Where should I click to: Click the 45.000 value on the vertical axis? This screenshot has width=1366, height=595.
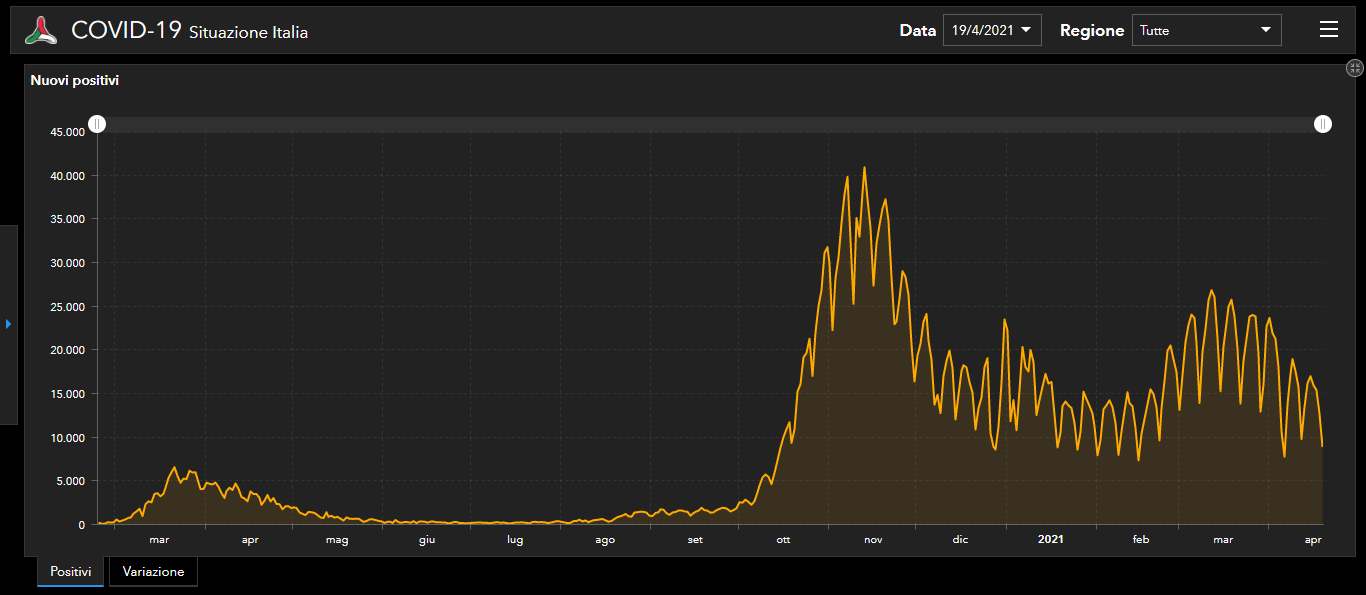68,132
